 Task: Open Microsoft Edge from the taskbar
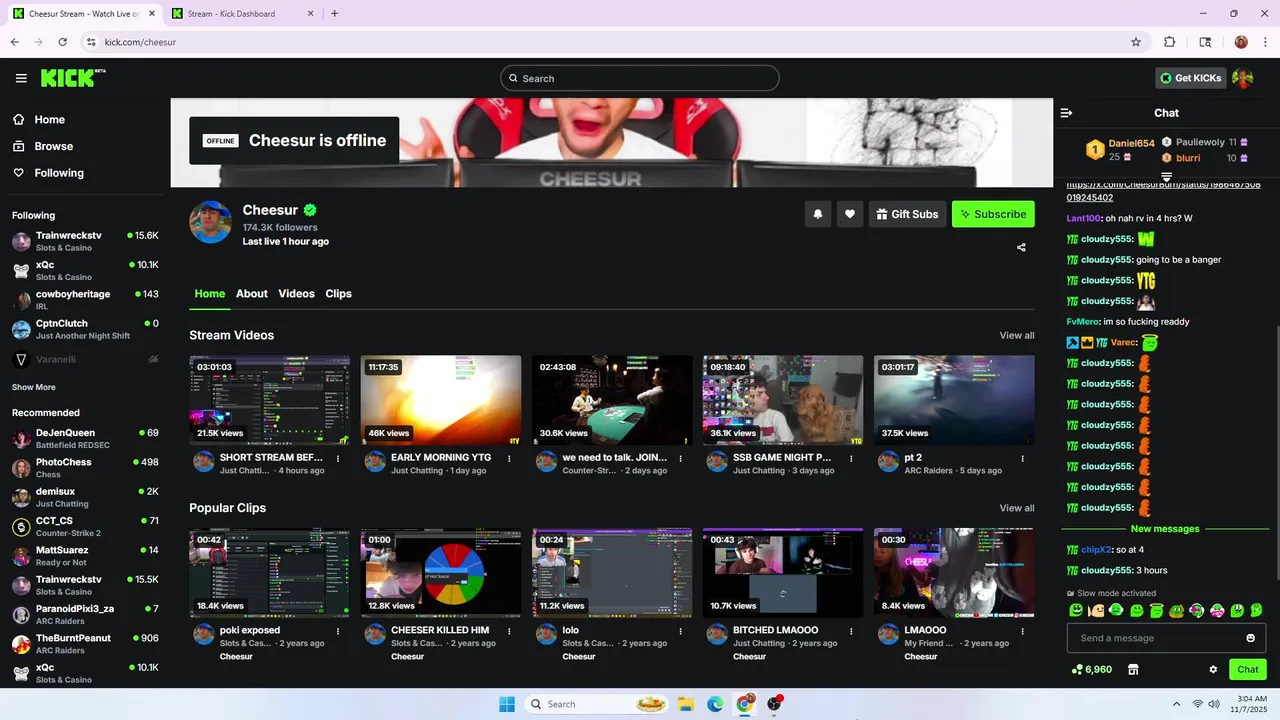715,704
